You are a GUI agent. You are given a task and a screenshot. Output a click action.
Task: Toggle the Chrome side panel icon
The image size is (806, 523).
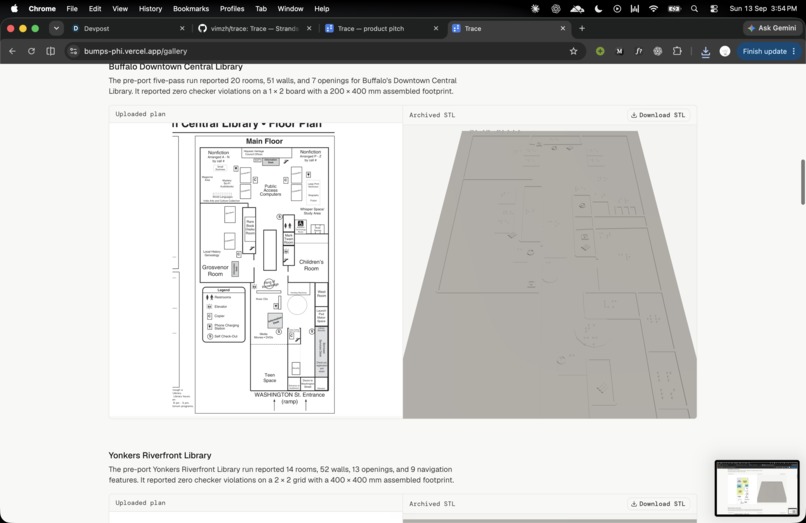pos(50,51)
